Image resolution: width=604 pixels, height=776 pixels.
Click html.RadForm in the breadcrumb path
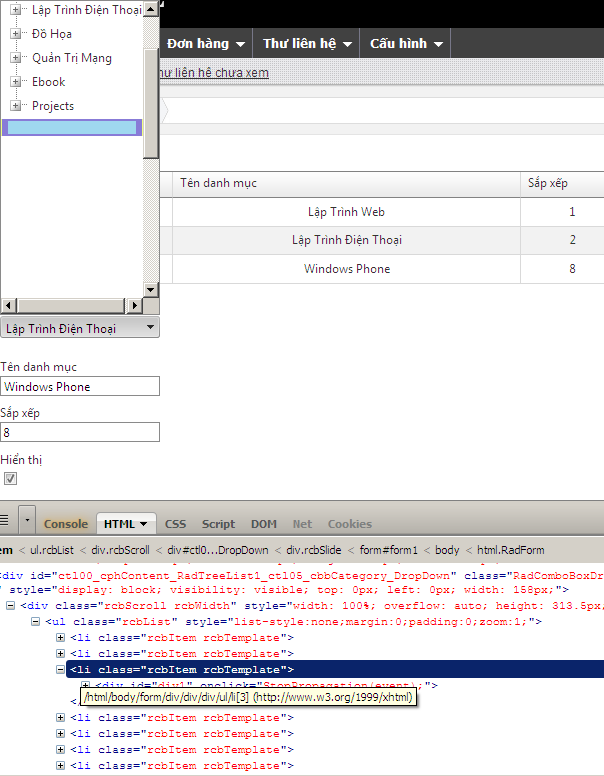(510, 550)
